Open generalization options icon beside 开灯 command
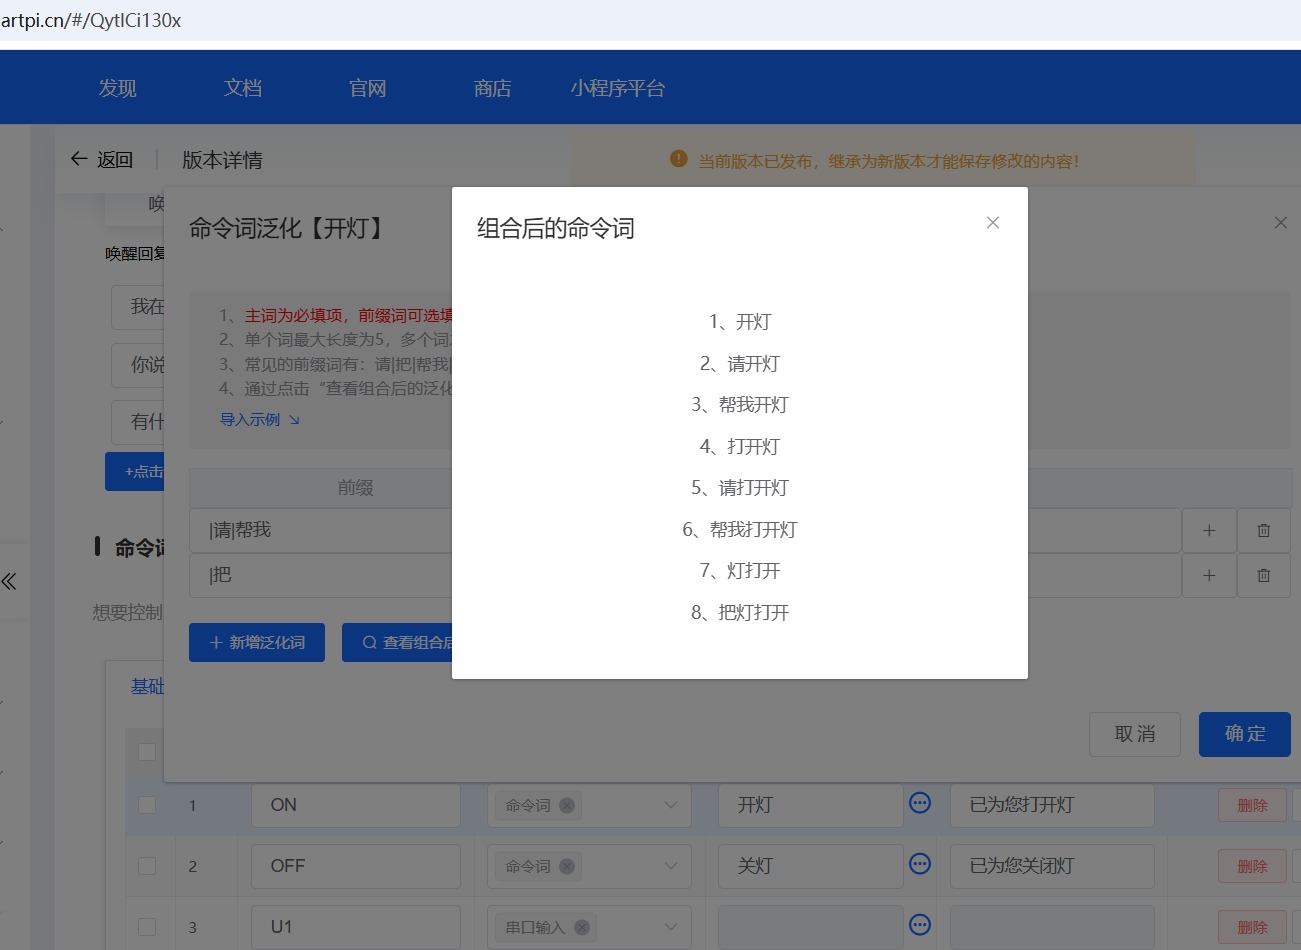 tap(919, 802)
